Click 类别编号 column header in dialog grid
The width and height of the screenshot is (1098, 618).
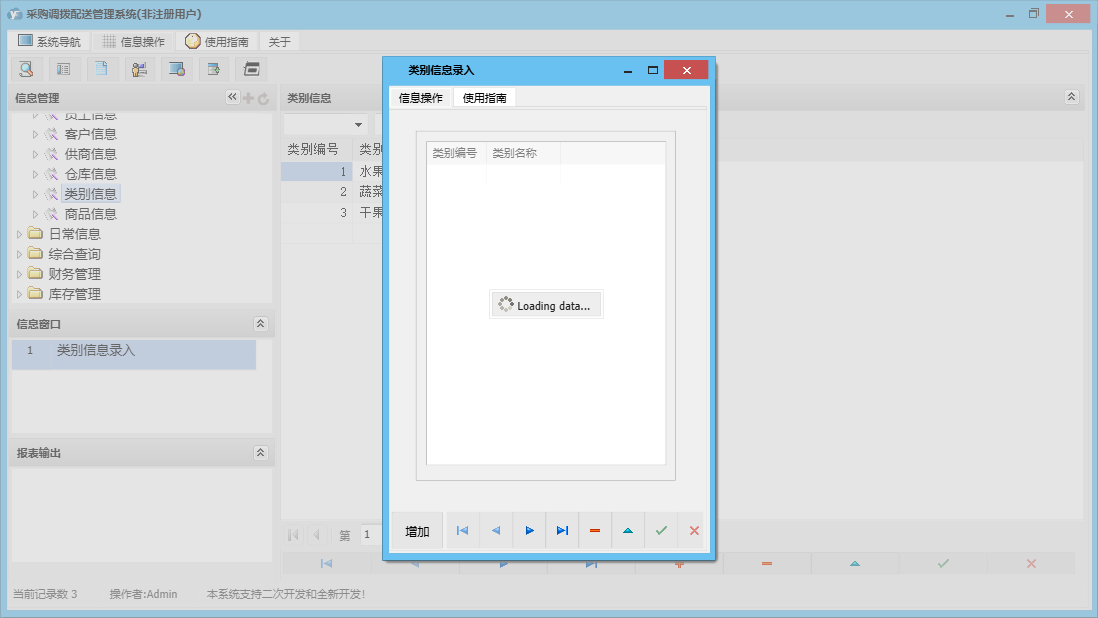(456, 153)
